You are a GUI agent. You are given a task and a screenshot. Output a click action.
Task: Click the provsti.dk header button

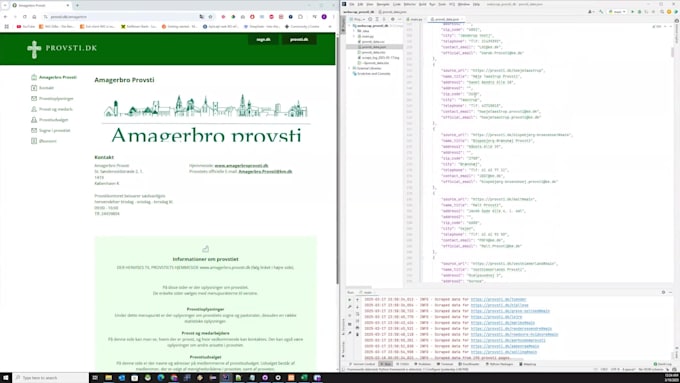pos(299,39)
